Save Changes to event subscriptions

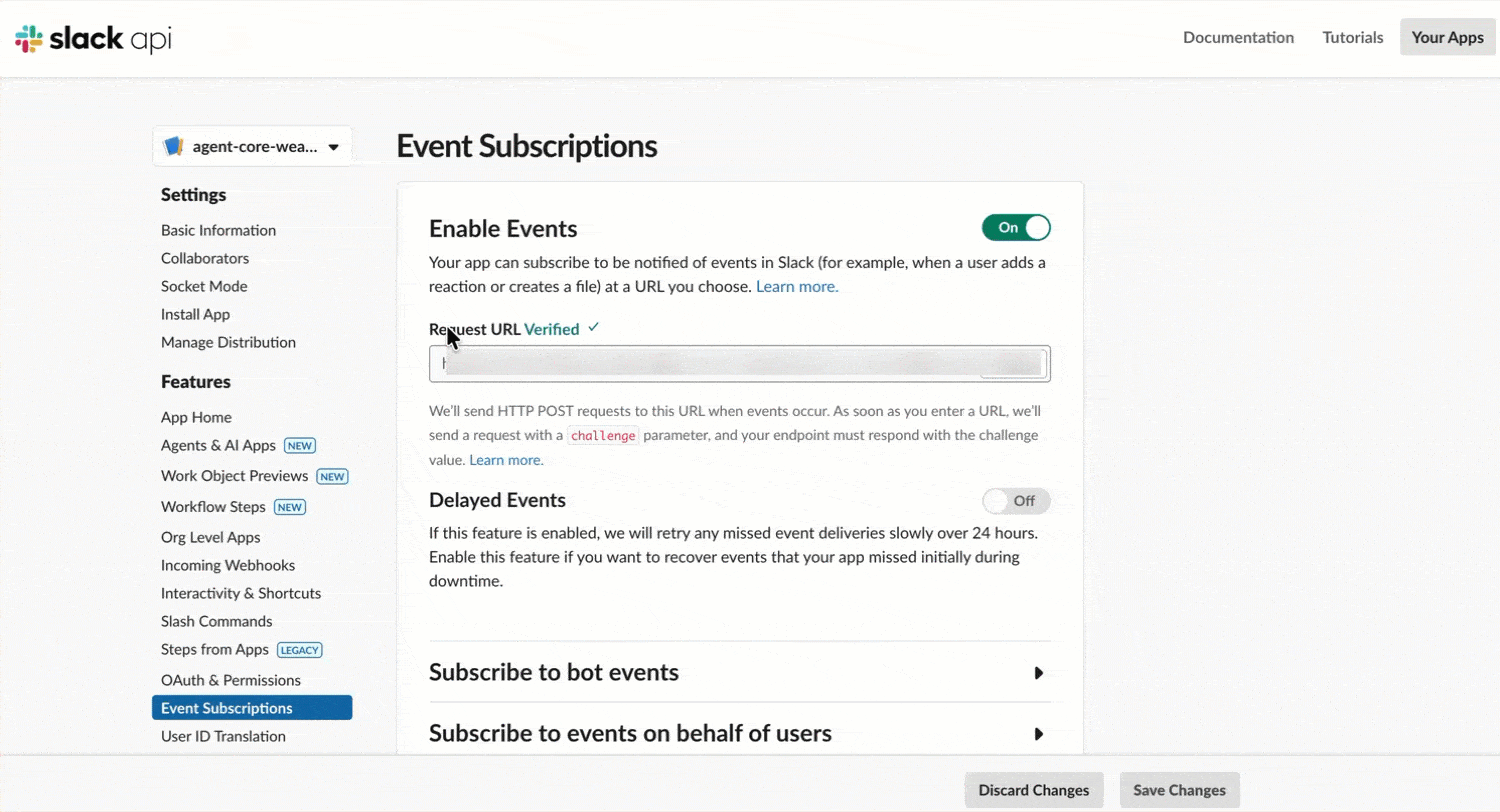click(x=1178, y=789)
